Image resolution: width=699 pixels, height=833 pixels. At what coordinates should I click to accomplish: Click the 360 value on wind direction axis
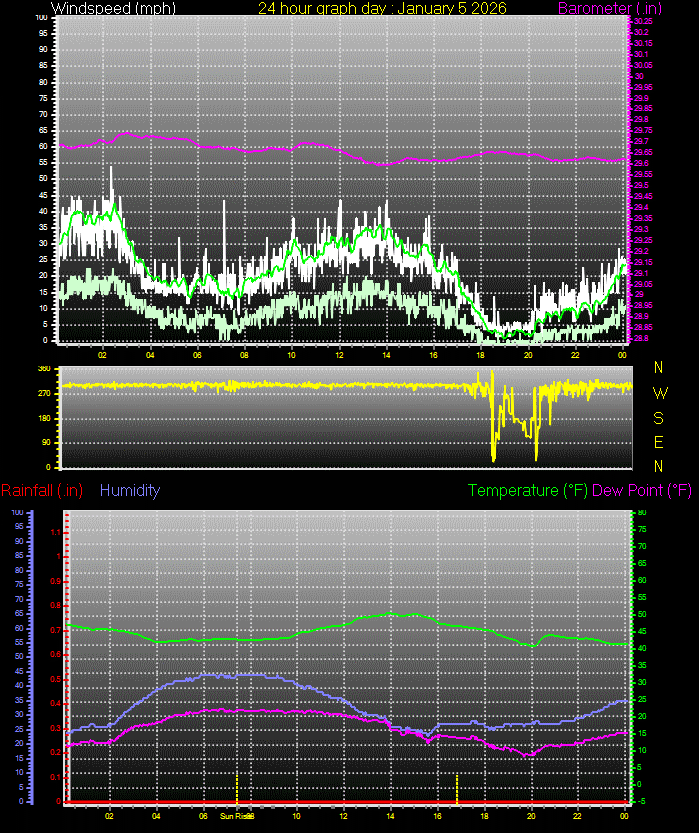pos(44,369)
